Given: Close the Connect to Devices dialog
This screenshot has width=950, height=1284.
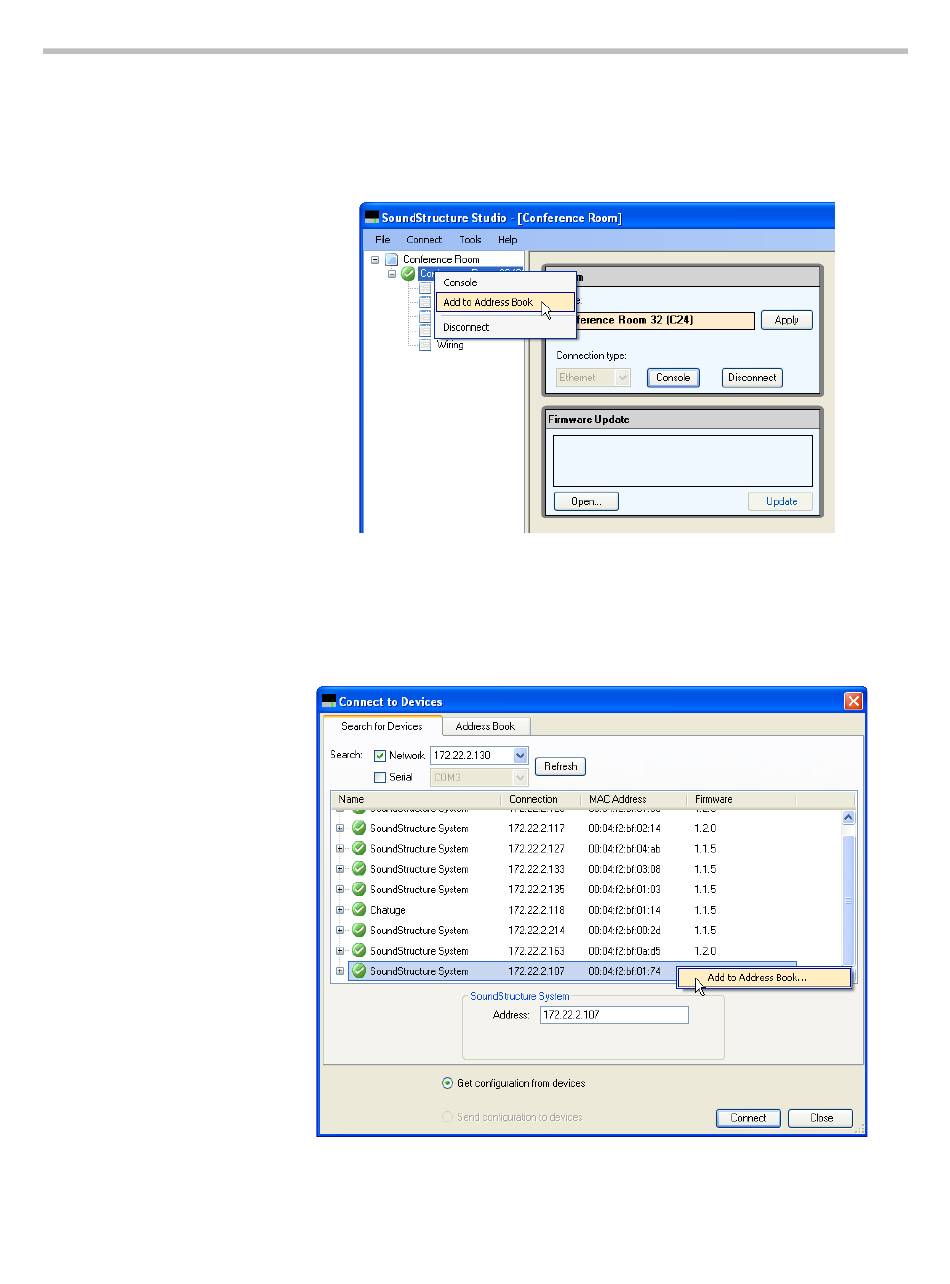Looking at the screenshot, I should click(853, 701).
